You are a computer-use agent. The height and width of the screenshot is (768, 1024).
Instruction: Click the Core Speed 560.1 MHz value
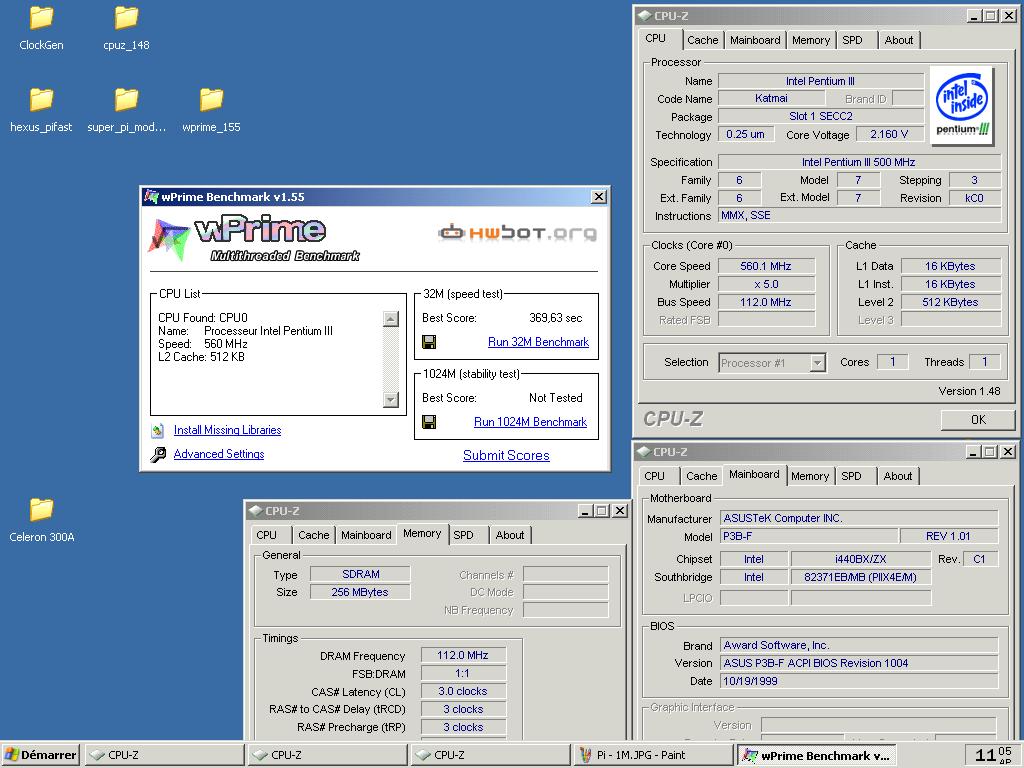tap(766, 266)
